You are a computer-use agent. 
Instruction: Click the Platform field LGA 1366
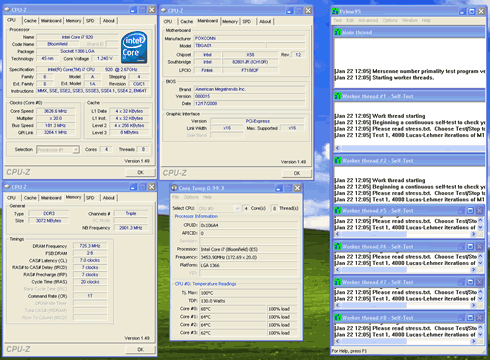click(x=249, y=265)
